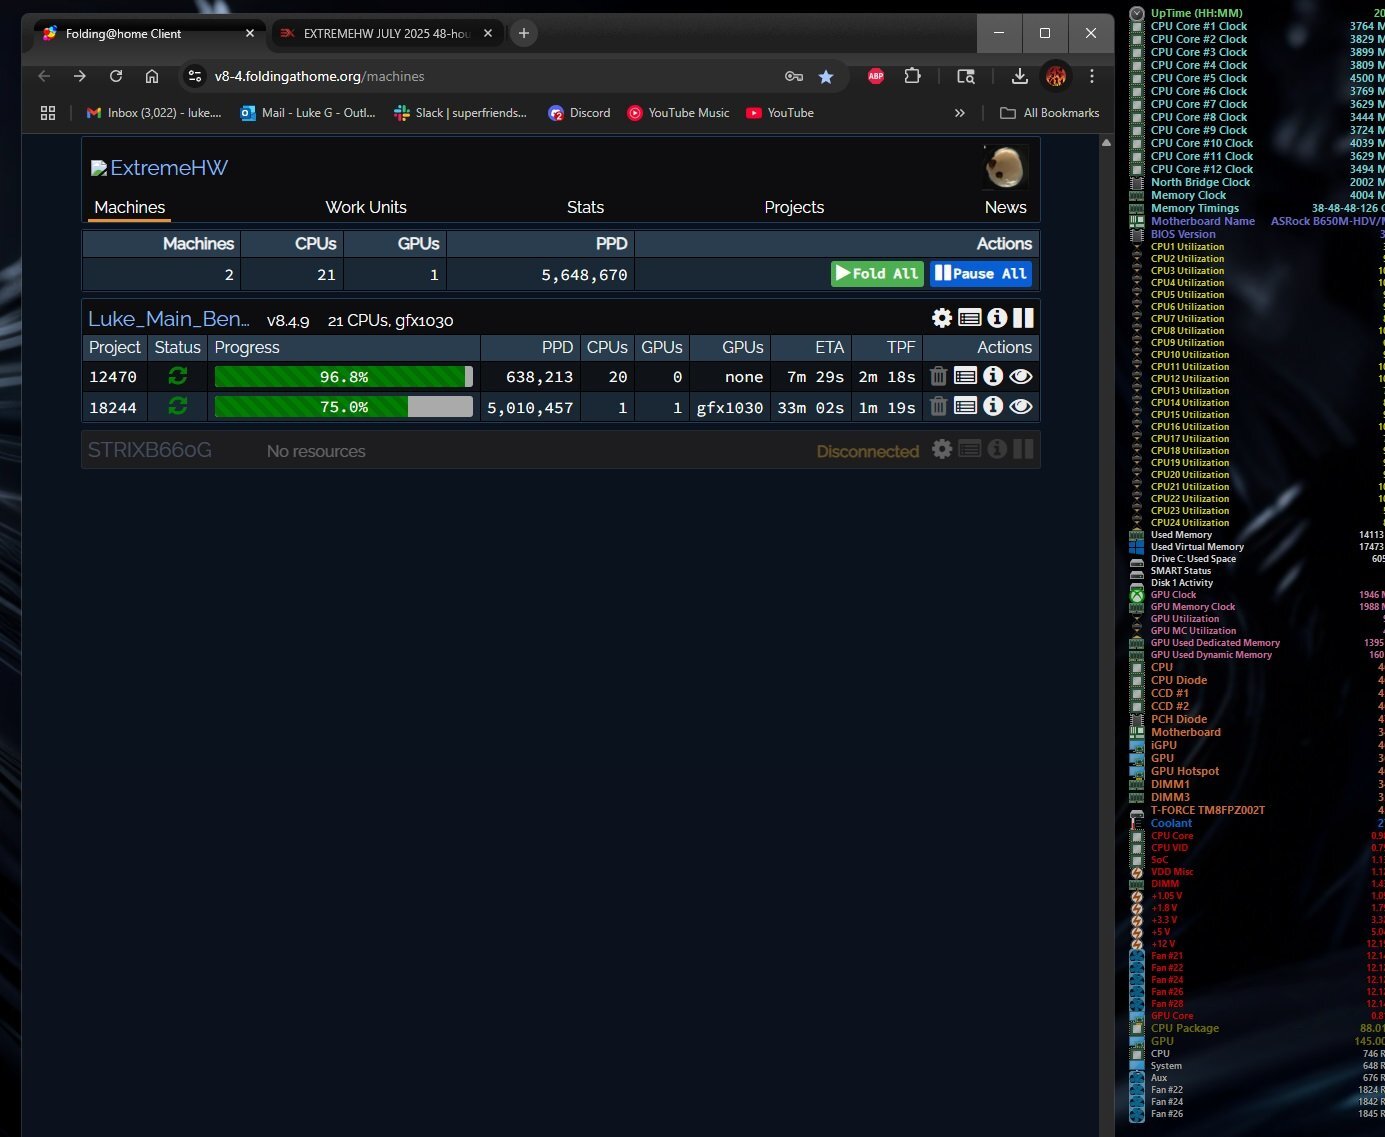Open the All Bookmarks folder

pos(1050,113)
